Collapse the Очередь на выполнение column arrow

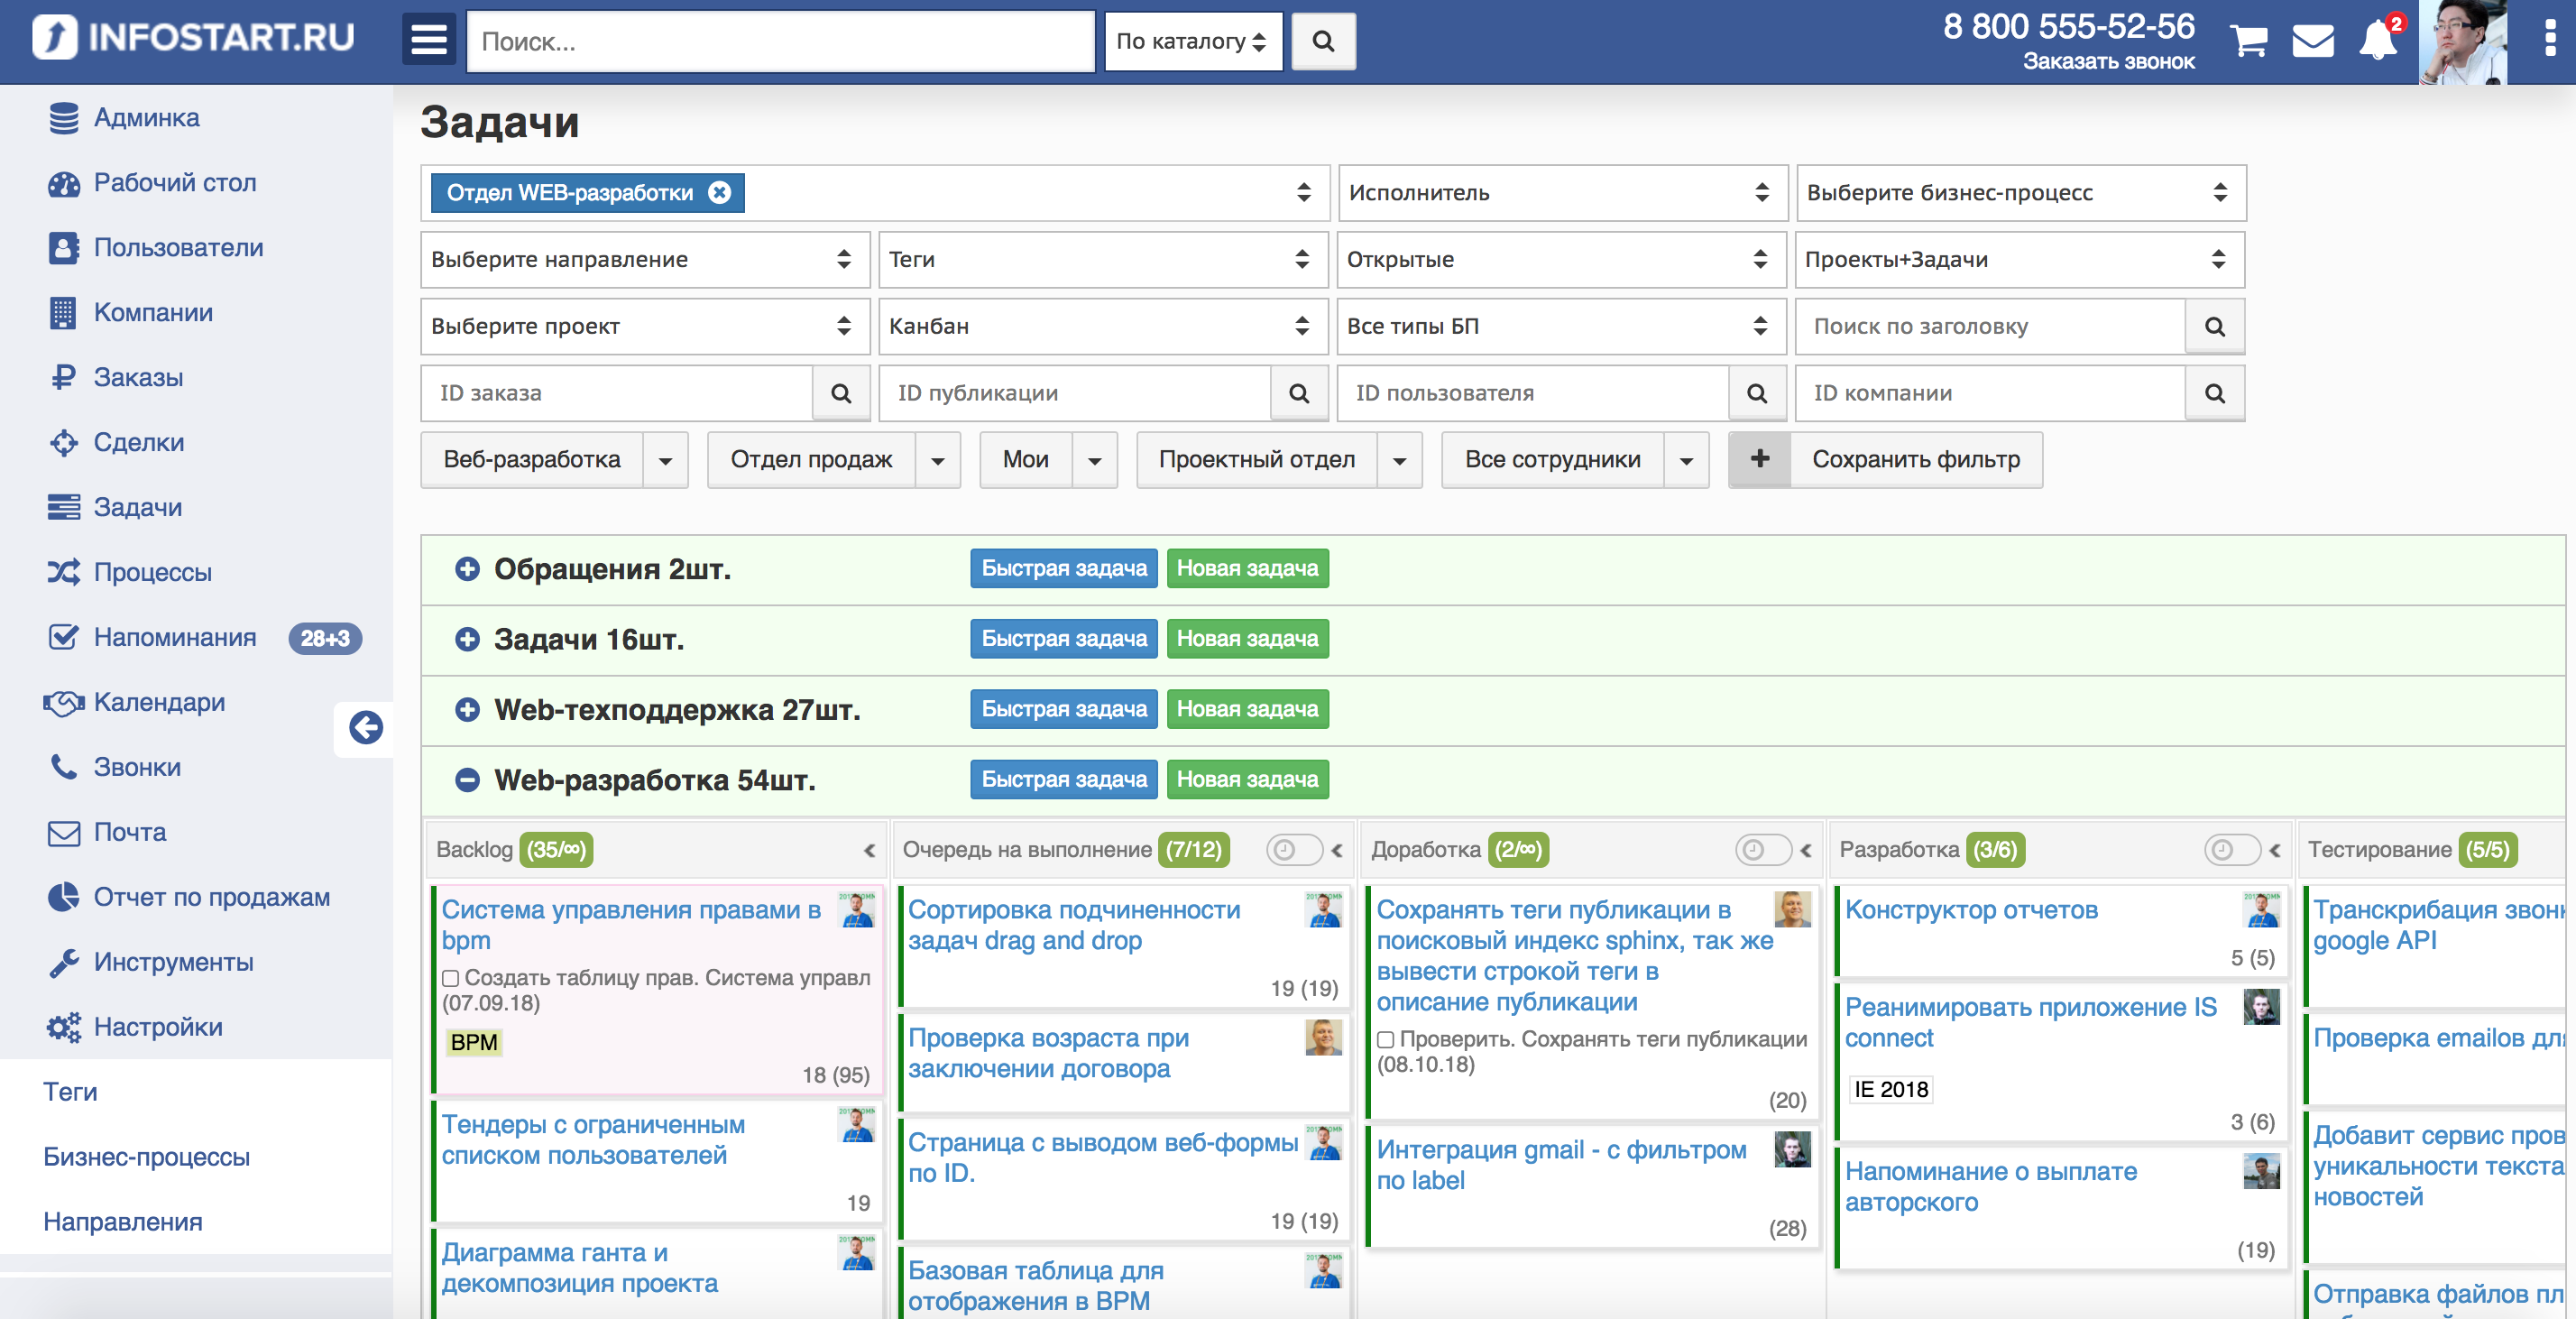pyautogui.click(x=1337, y=850)
